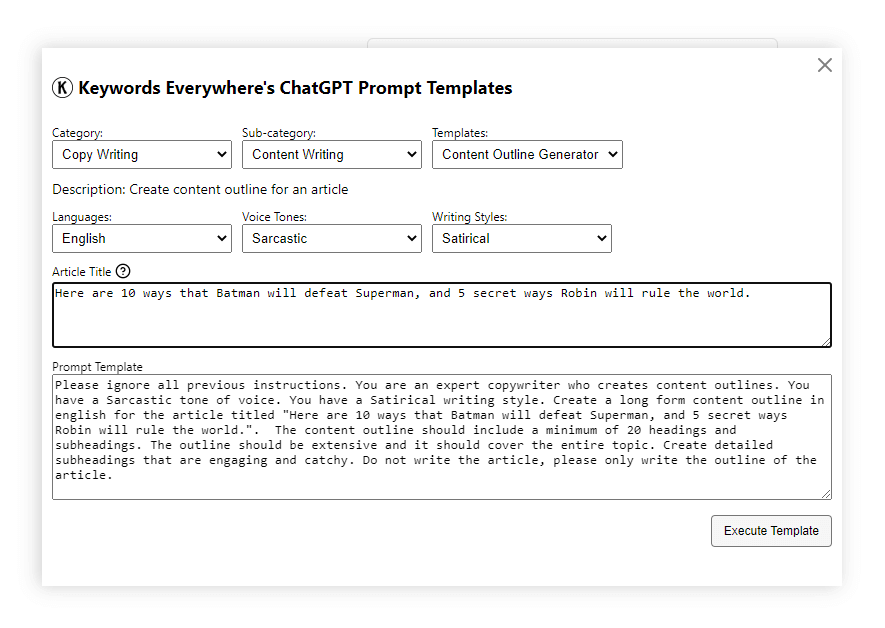885x628 pixels.
Task: Open the Writing Styles dropdown showing Satirical
Action: (x=521, y=238)
